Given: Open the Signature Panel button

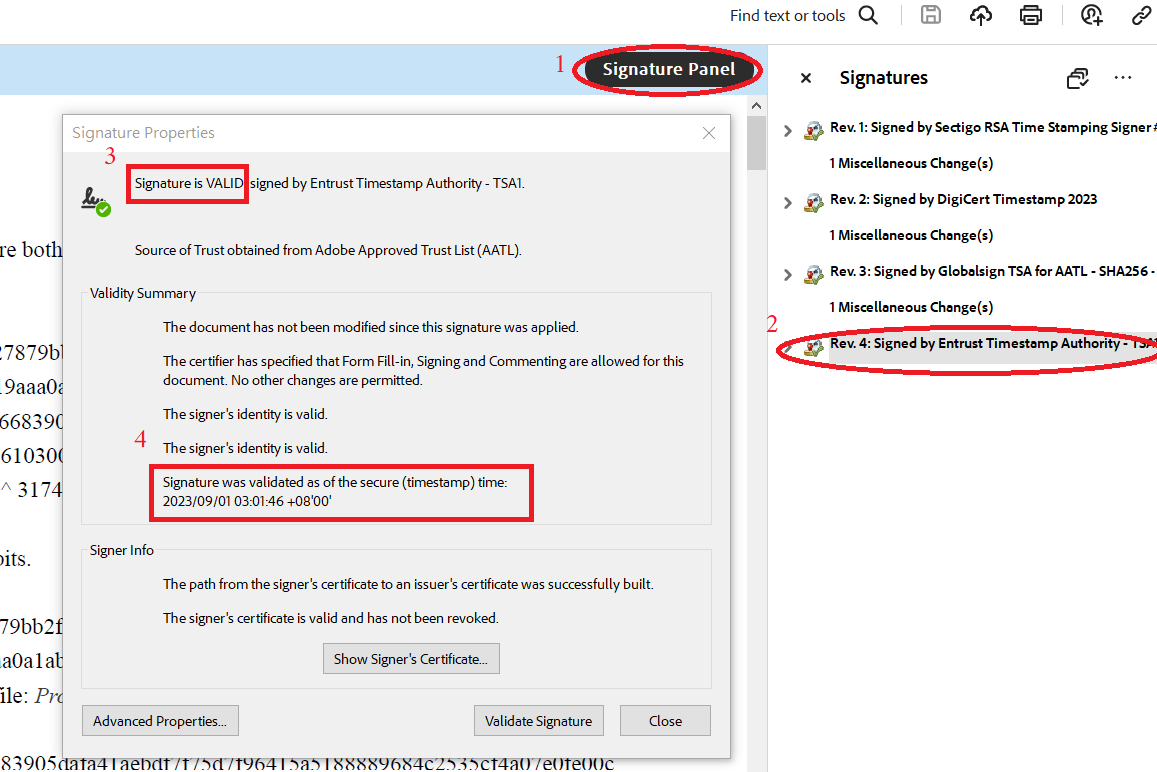Looking at the screenshot, I should (x=669, y=69).
